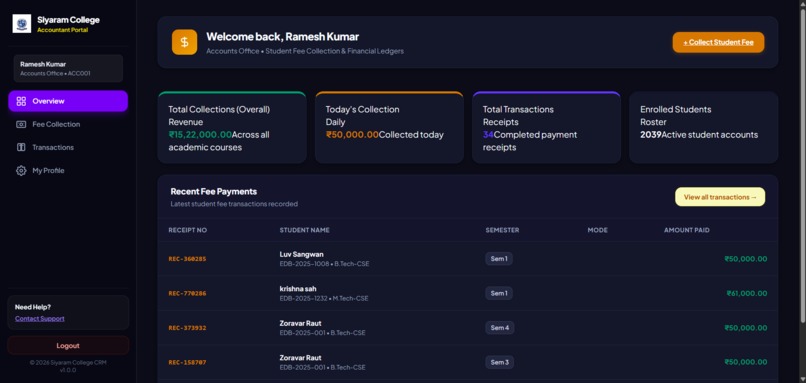Click the ₹50,000.00 amount for REC-158707
The height and width of the screenshot is (383, 806).
(745, 362)
